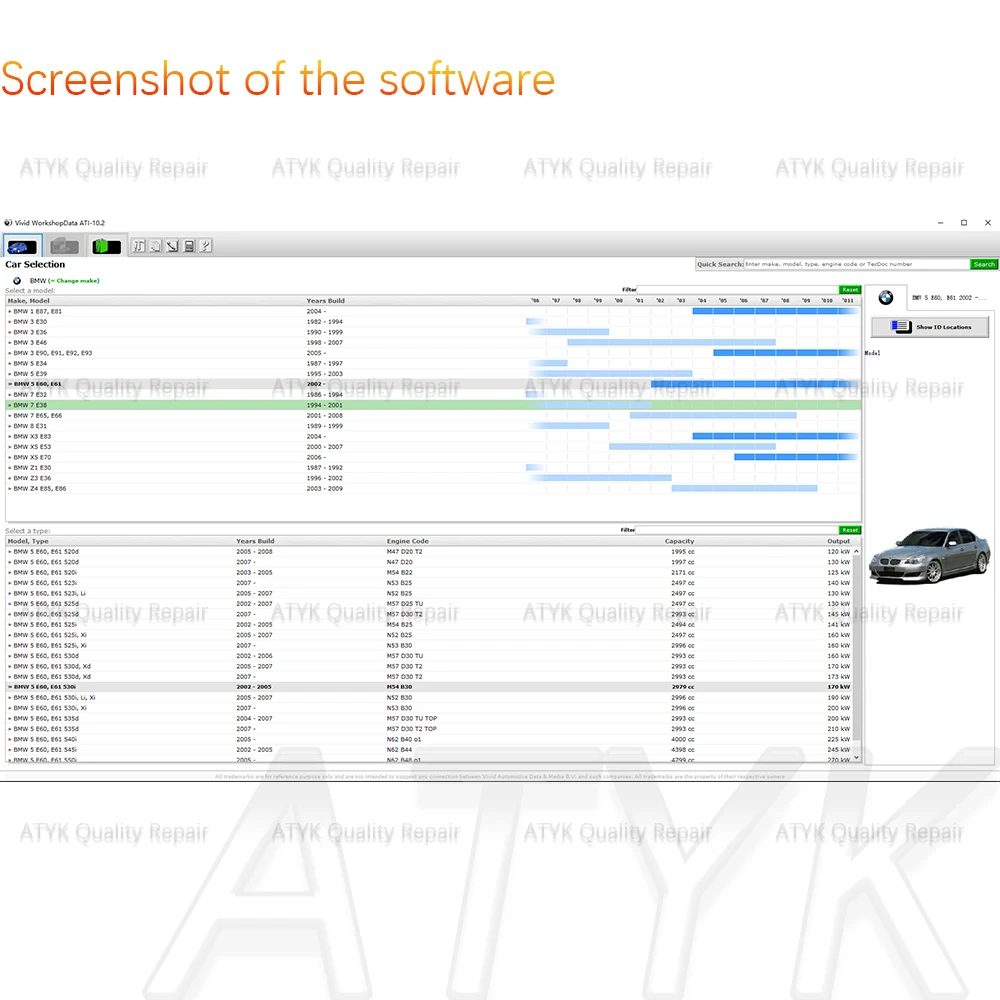Select the BMW 5 E60, E61 523i, Li type
This screenshot has height=1000, width=1000.
coord(429,593)
